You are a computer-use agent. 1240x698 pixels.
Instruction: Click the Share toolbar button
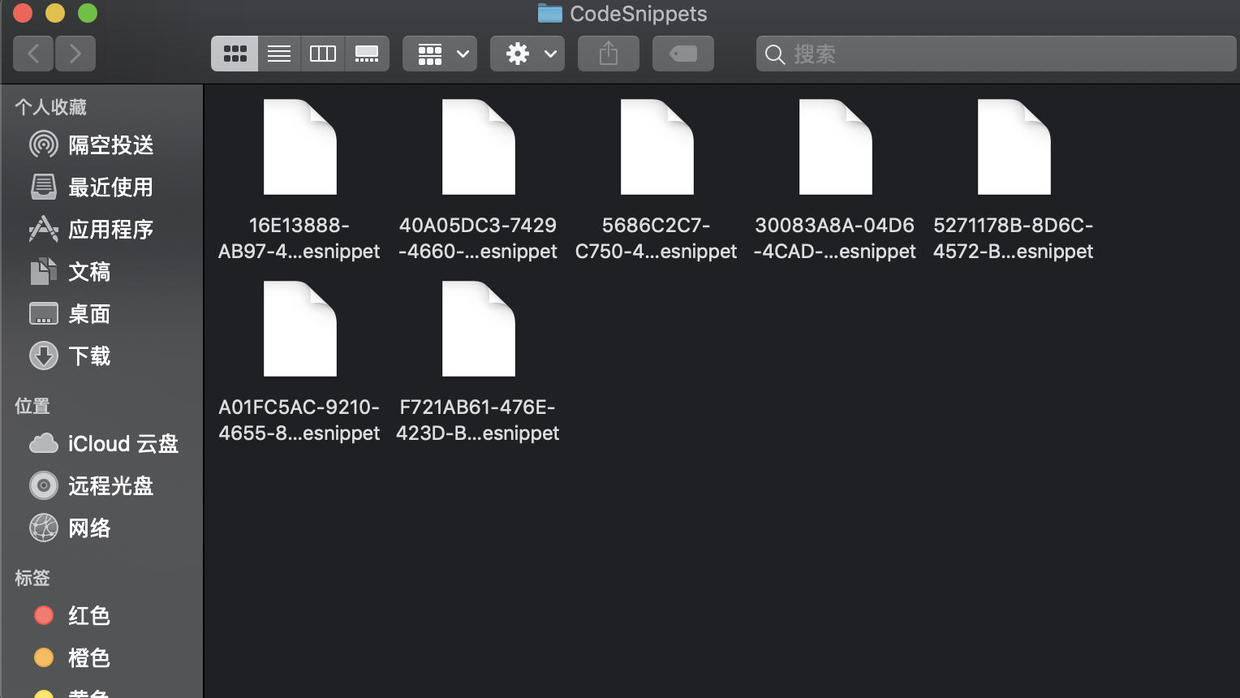[608, 54]
